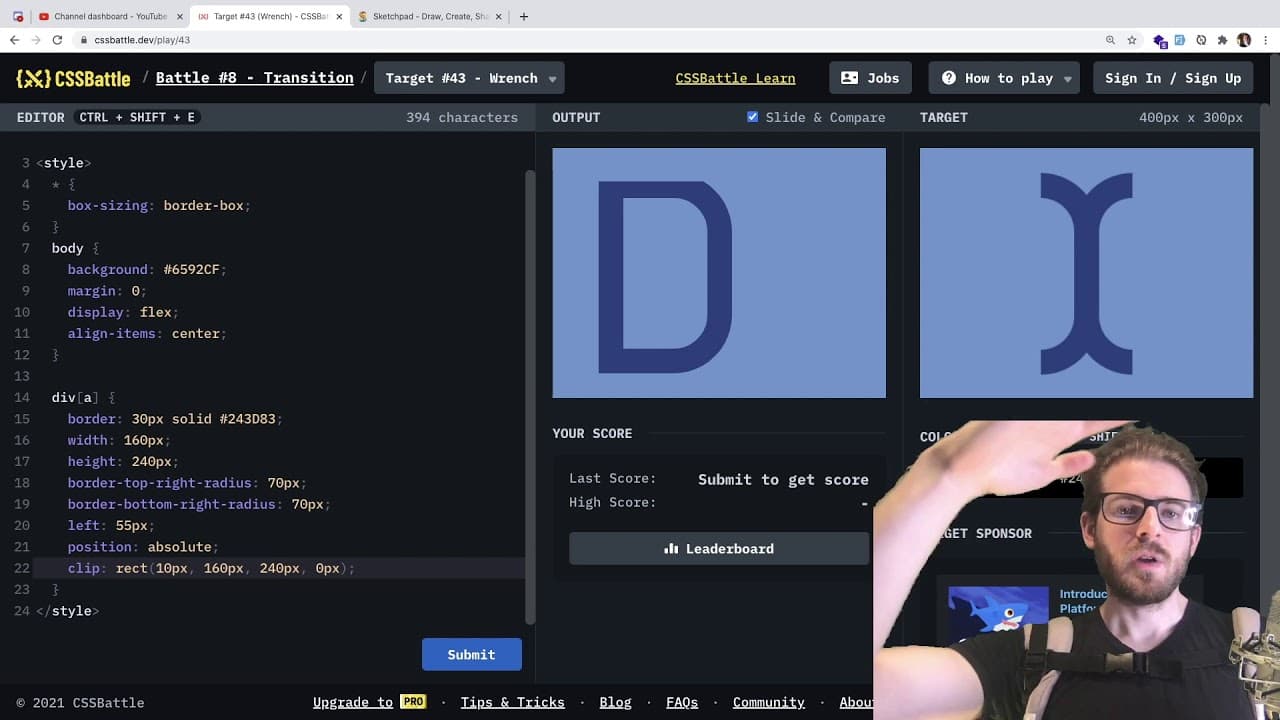The height and width of the screenshot is (720, 1280).
Task: Click the padlock site info icon
Action: [84, 40]
